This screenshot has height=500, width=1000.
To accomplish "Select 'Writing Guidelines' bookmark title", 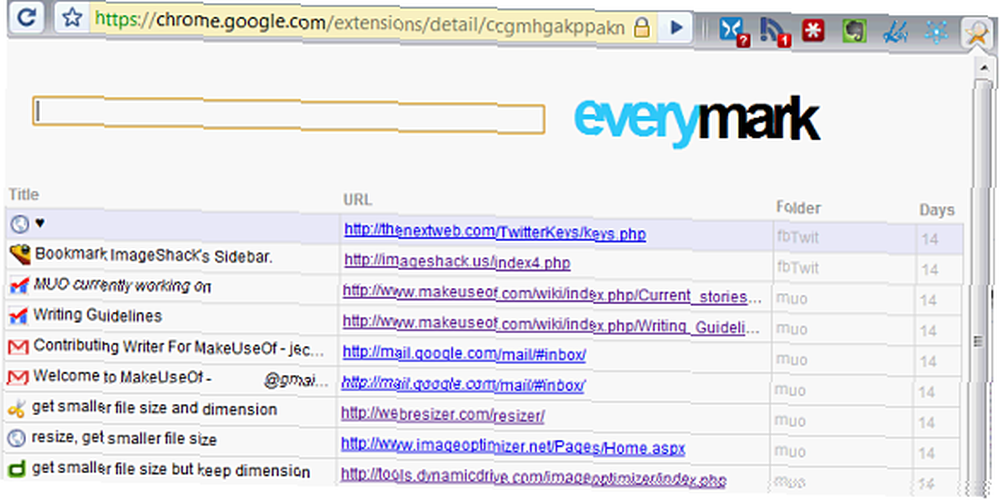I will coord(98,316).
